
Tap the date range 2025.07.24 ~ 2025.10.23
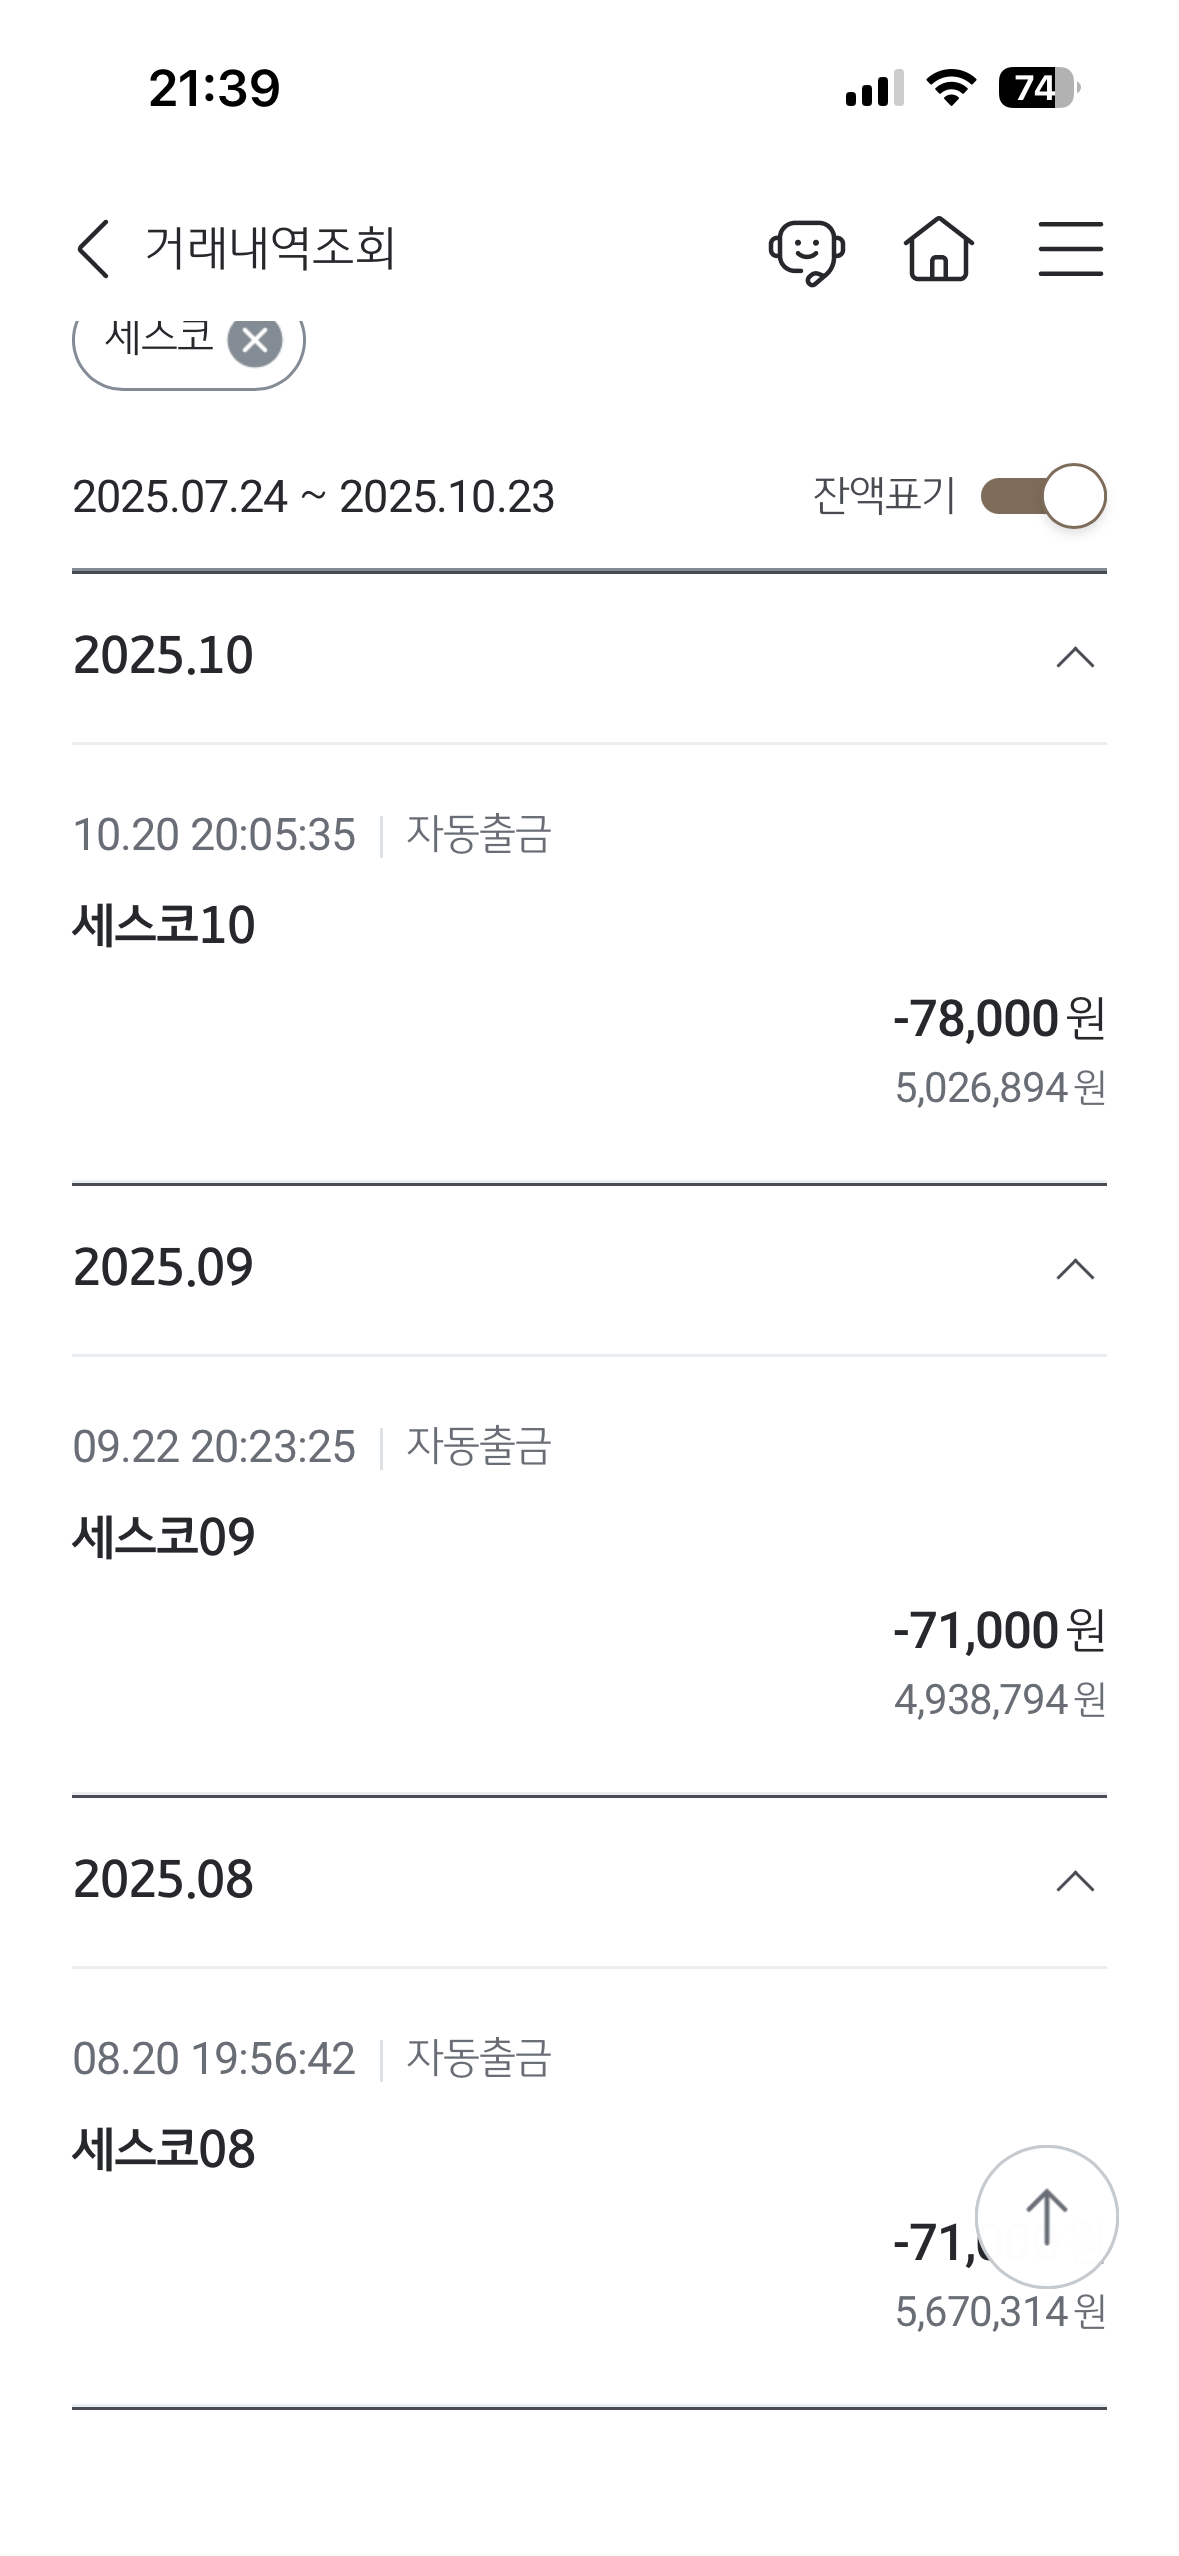(313, 497)
